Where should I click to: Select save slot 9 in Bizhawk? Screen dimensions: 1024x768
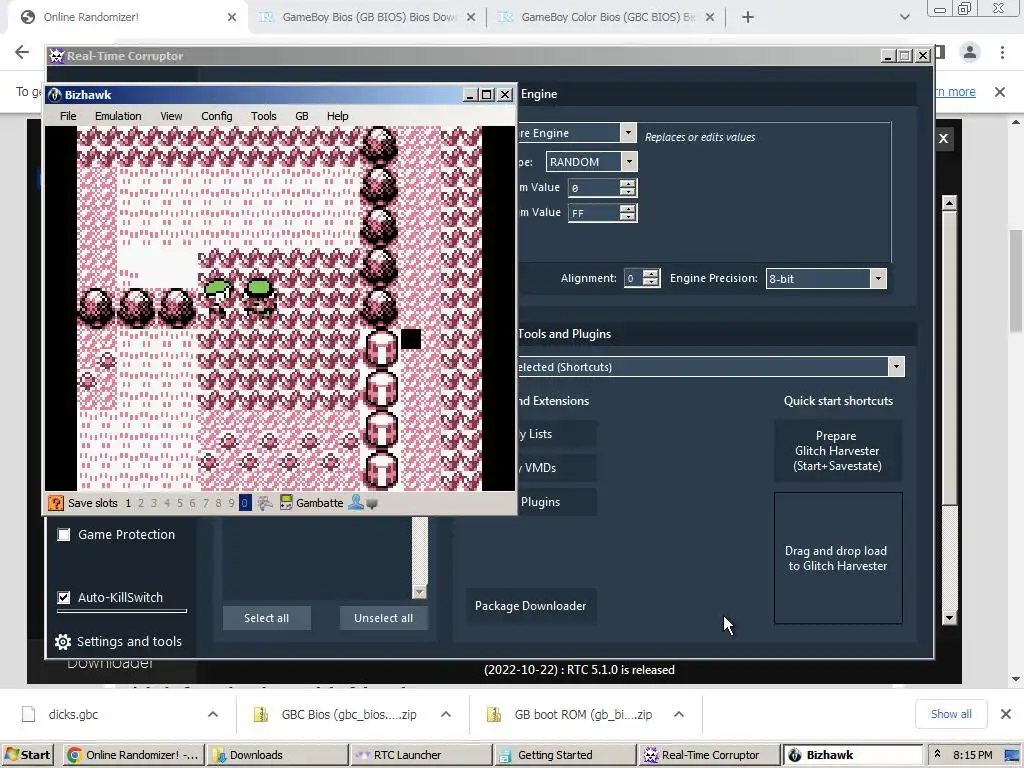[x=231, y=503]
